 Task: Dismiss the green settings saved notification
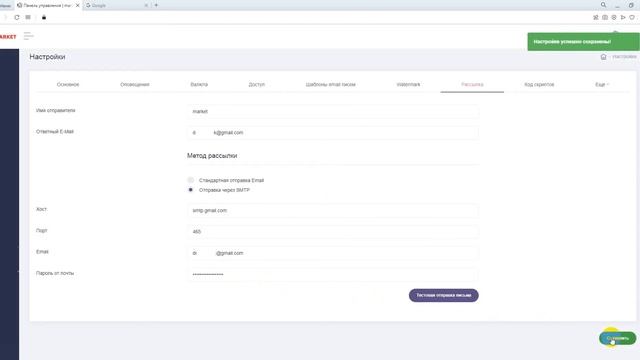pos(583,42)
